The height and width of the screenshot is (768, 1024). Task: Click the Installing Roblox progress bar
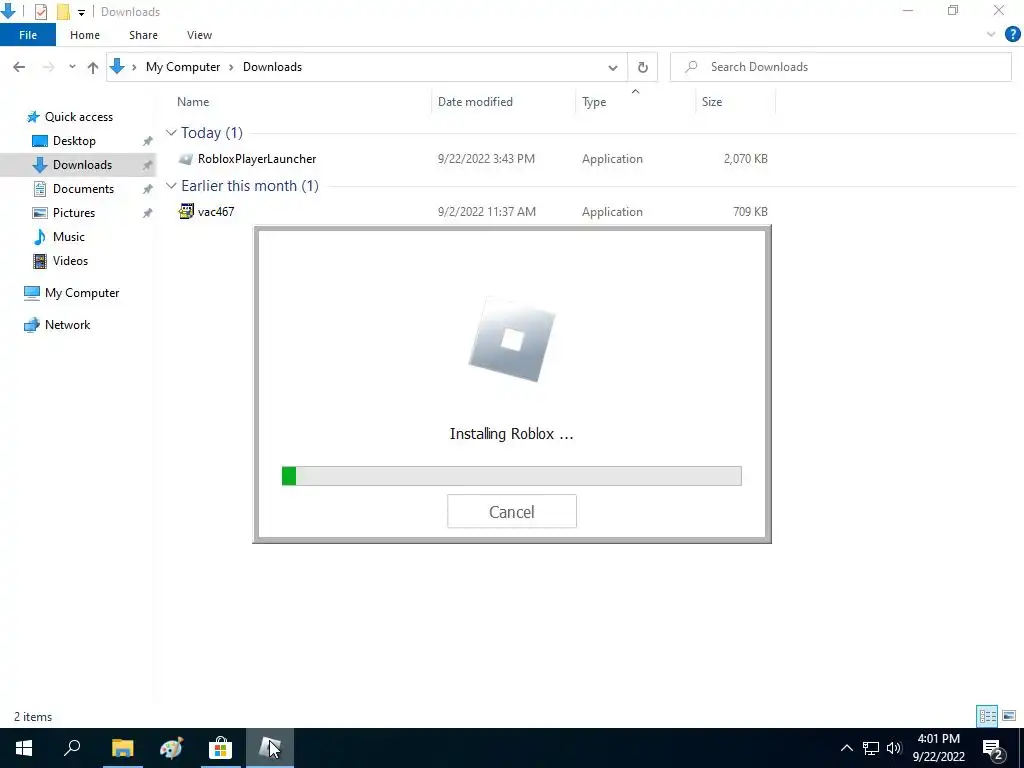tap(511, 476)
